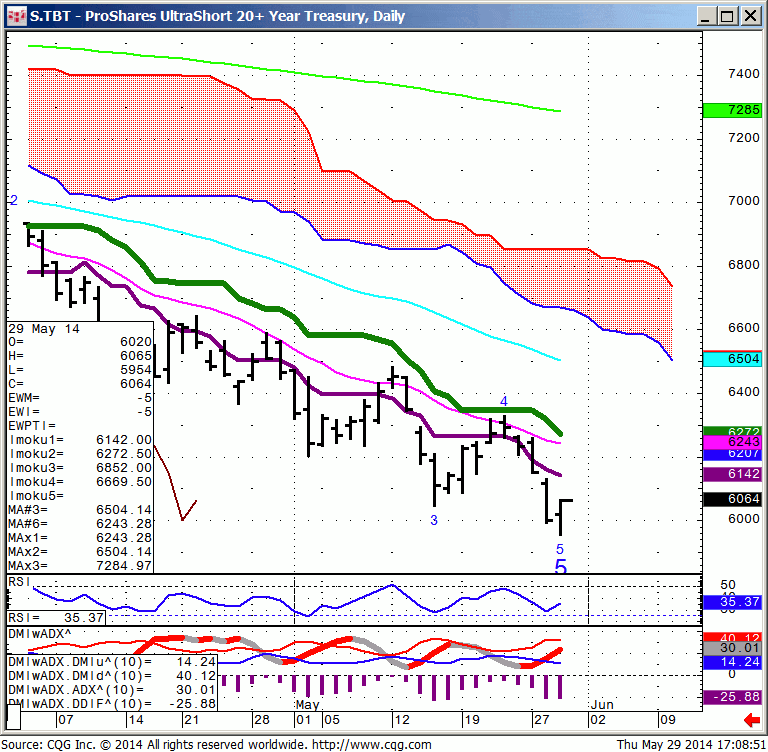Click the red scroll arrow at bottom right
768x752 pixels.
pyautogui.click(x=751, y=720)
